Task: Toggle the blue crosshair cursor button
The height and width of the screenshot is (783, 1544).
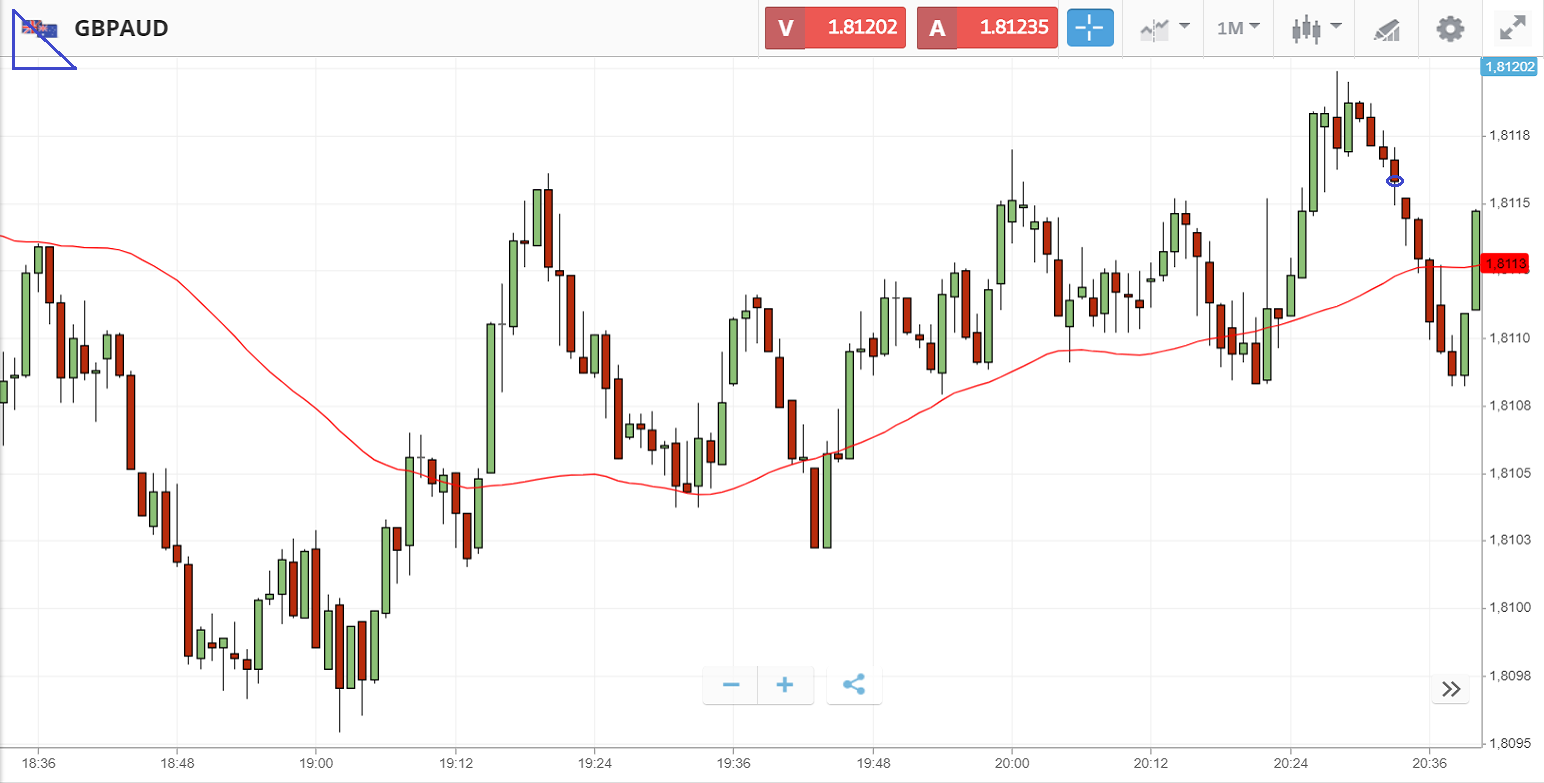Action: tap(1089, 28)
